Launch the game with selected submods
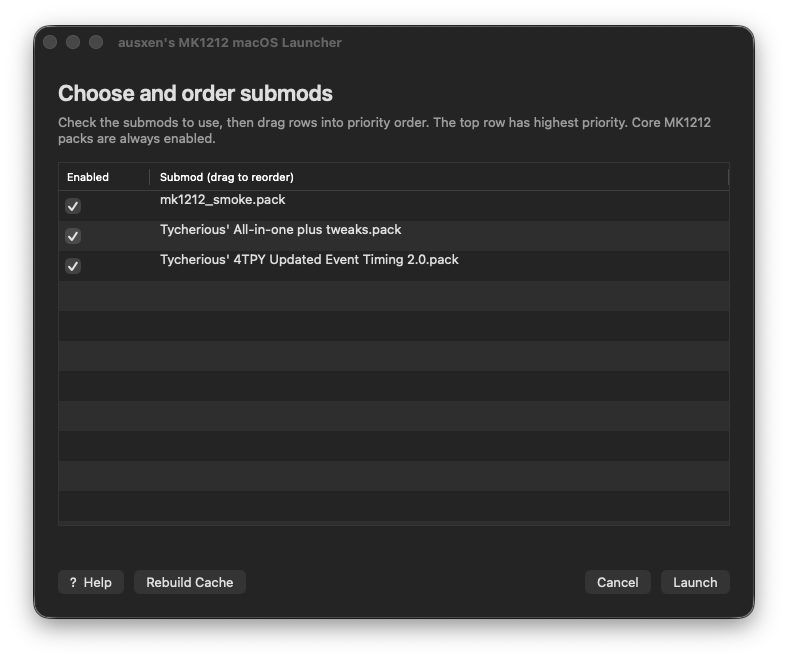The image size is (788, 660). tap(695, 582)
